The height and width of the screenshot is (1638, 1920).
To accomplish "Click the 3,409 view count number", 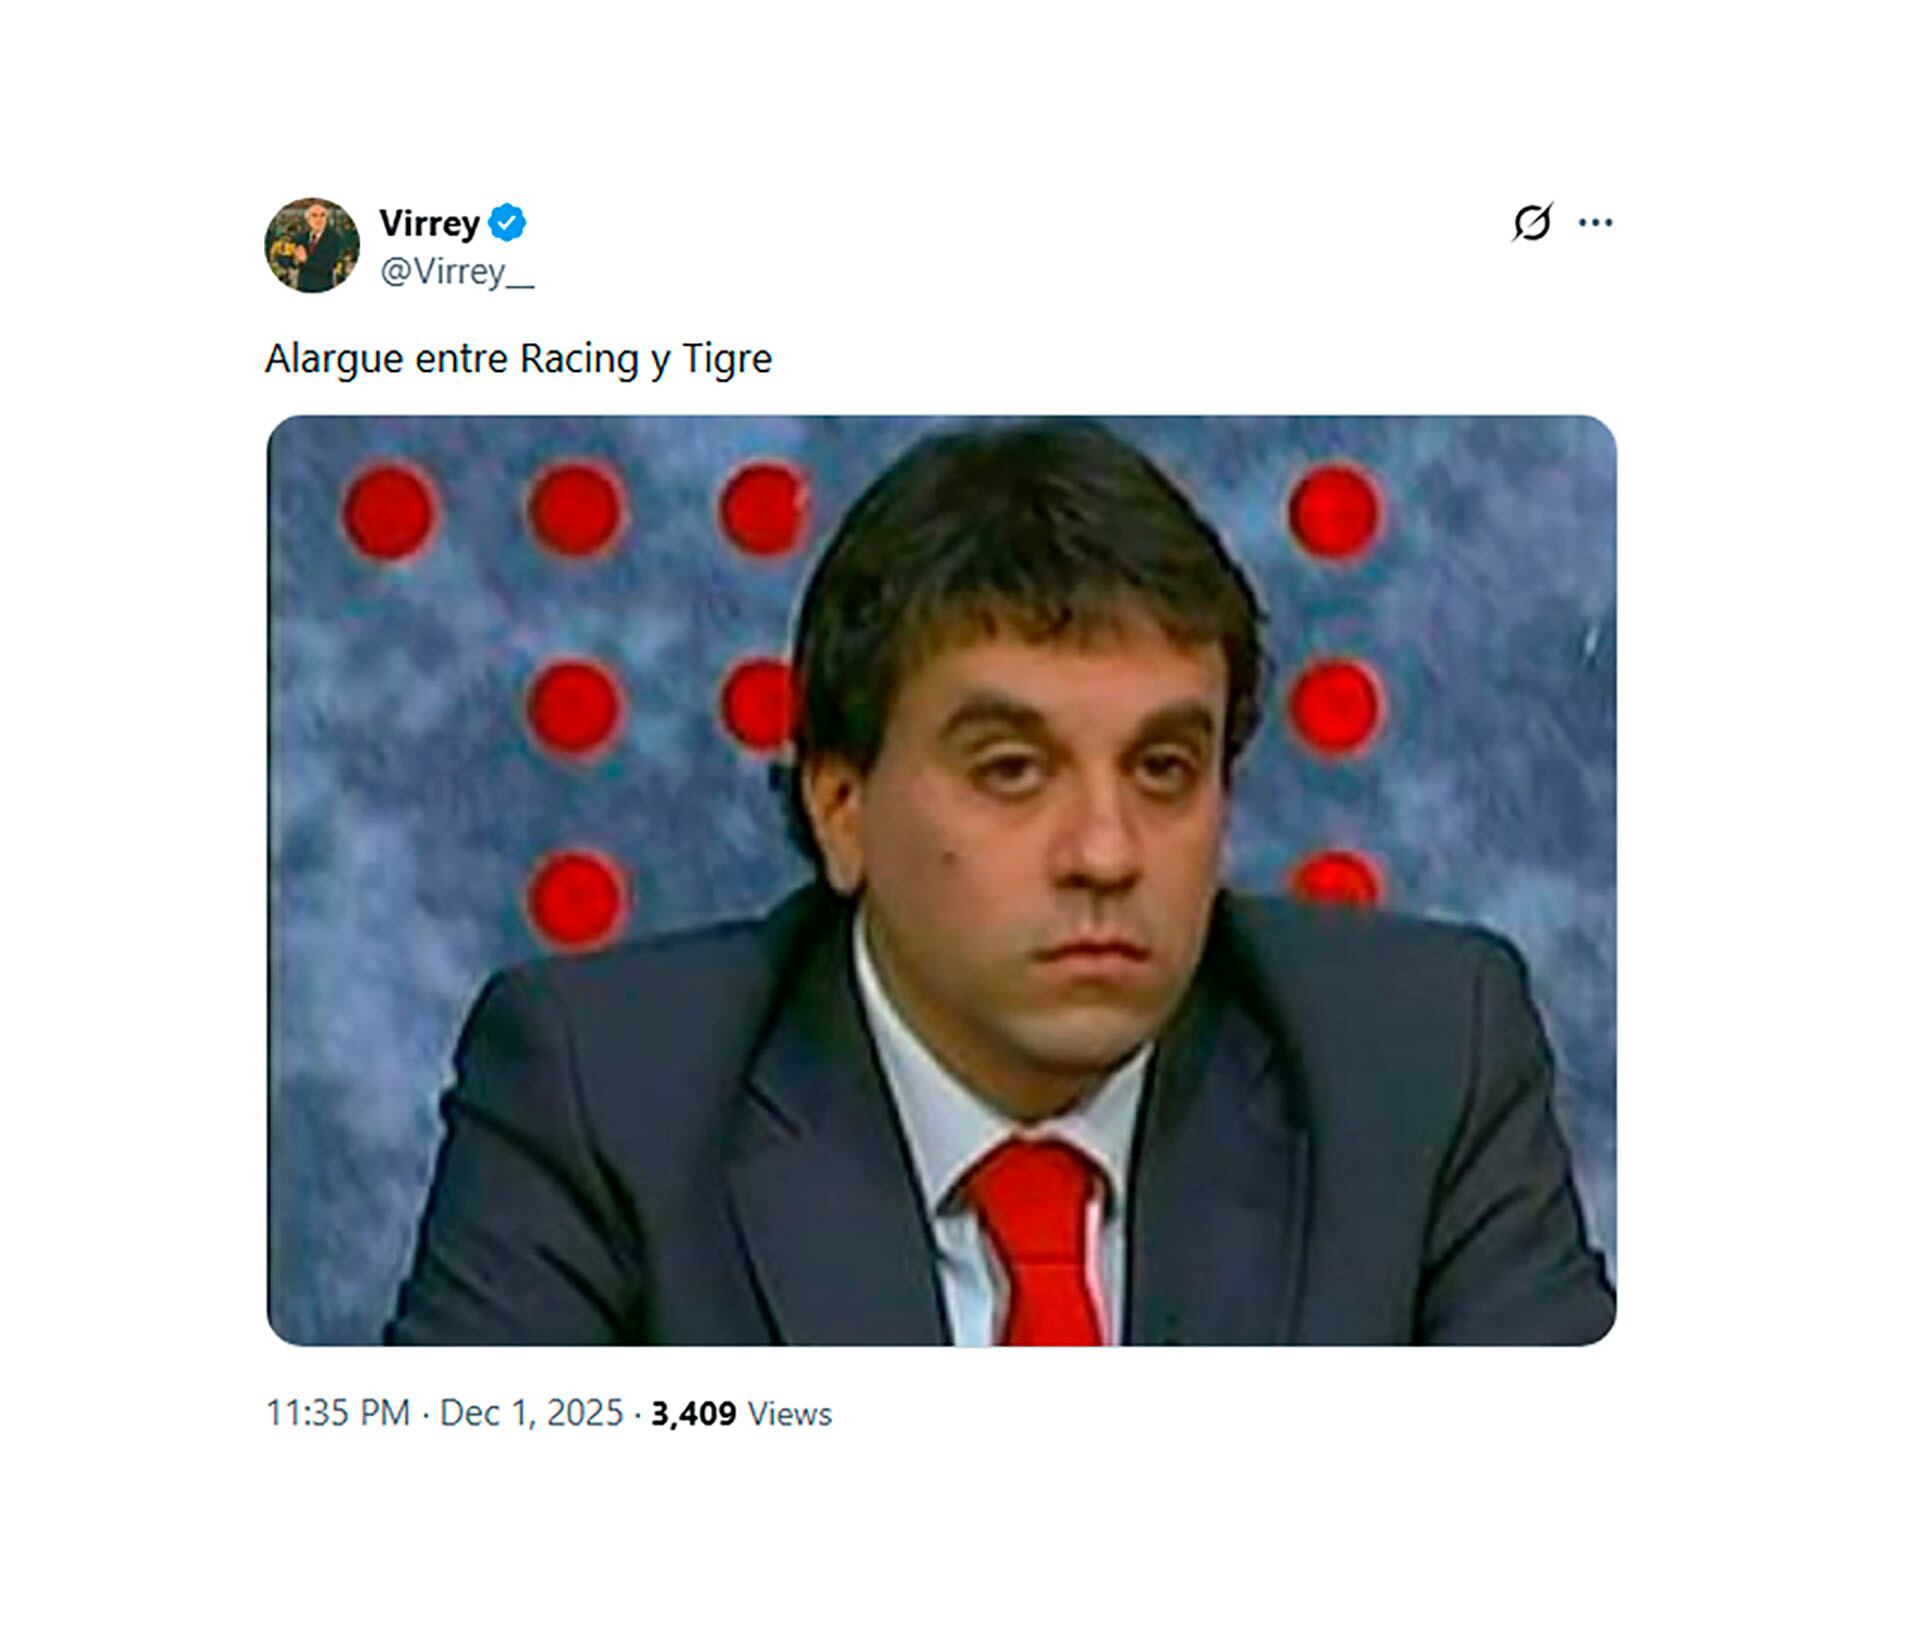I will [x=693, y=1413].
